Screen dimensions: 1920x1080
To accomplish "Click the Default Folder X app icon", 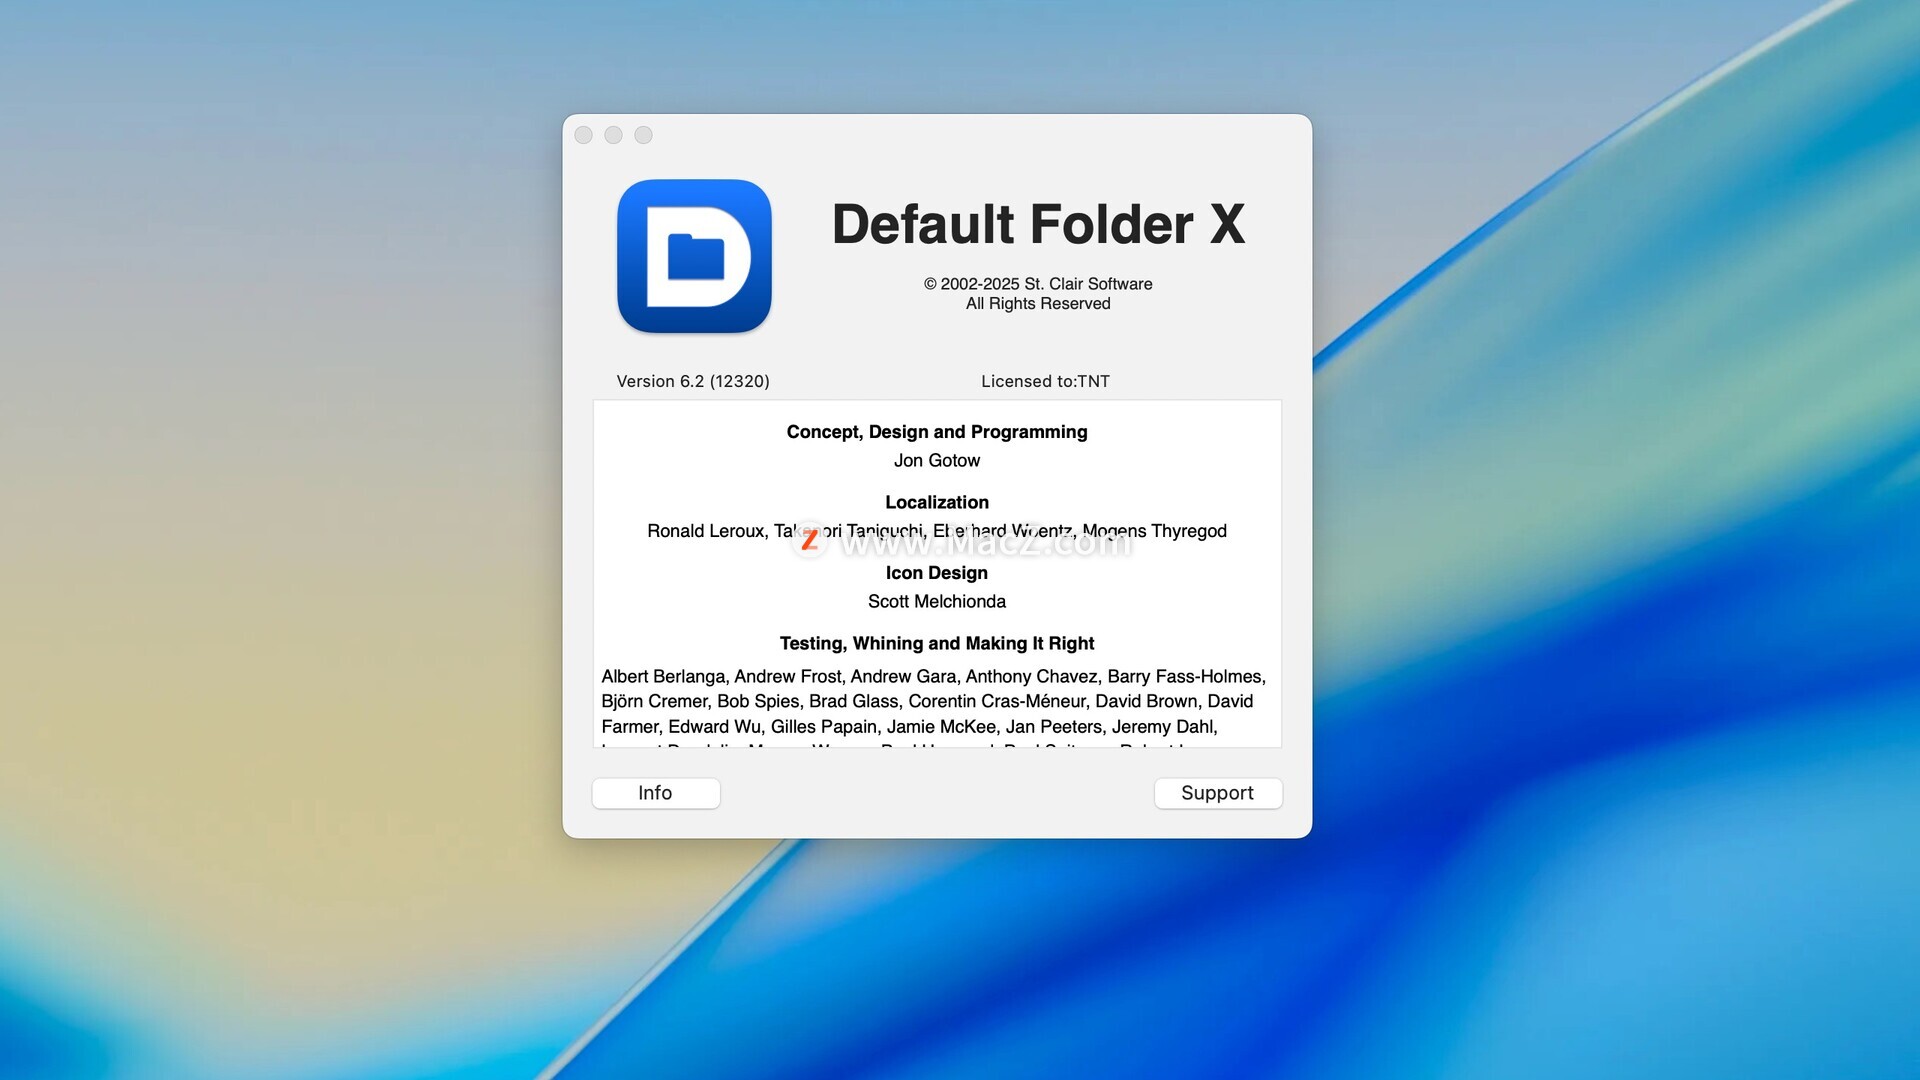I will tap(694, 256).
